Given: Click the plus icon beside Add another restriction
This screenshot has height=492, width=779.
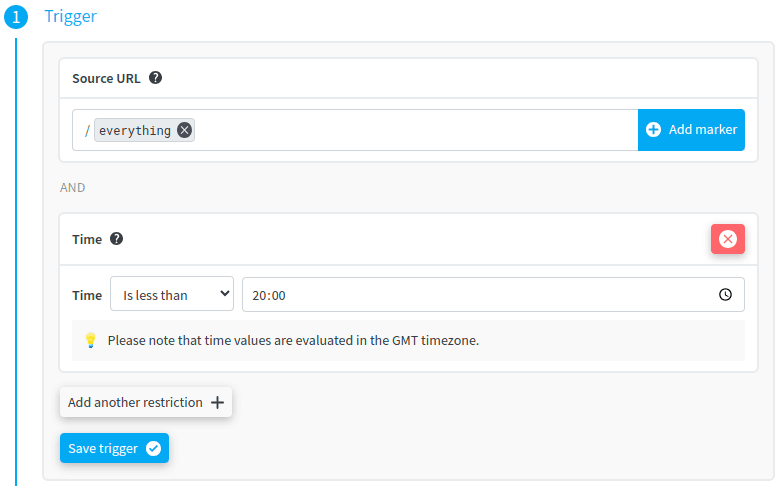Looking at the screenshot, I should [x=217, y=403].
